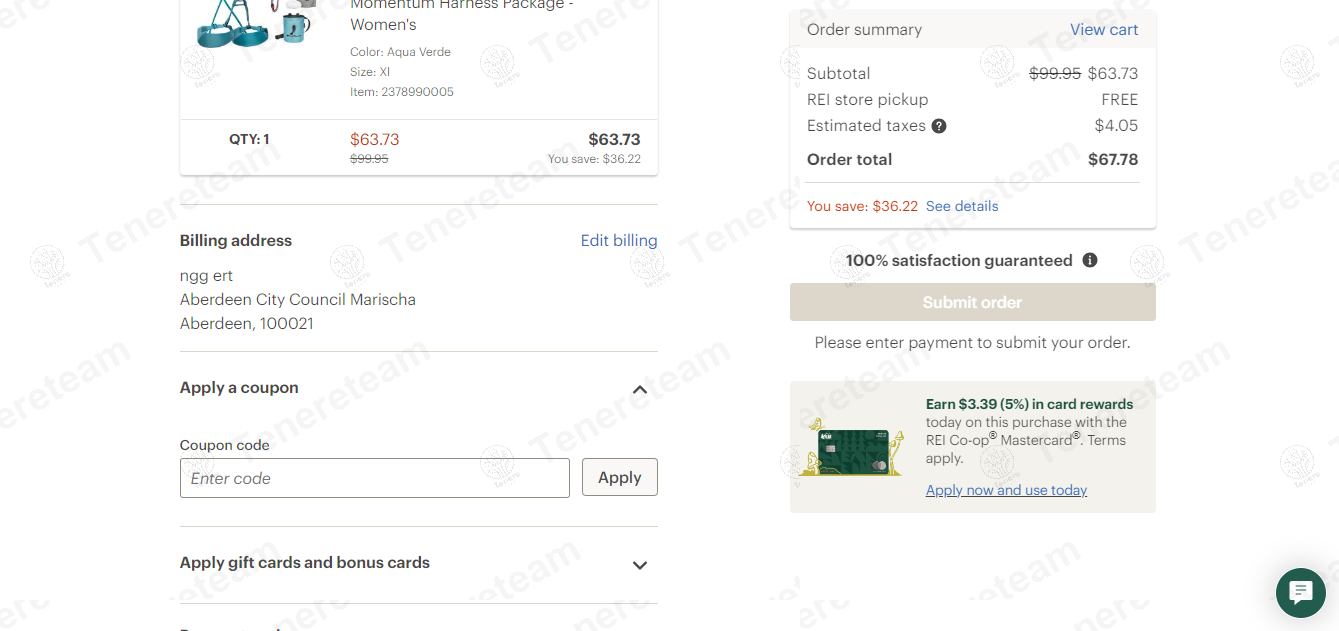Click the Apply a coupon heading

[239, 388]
